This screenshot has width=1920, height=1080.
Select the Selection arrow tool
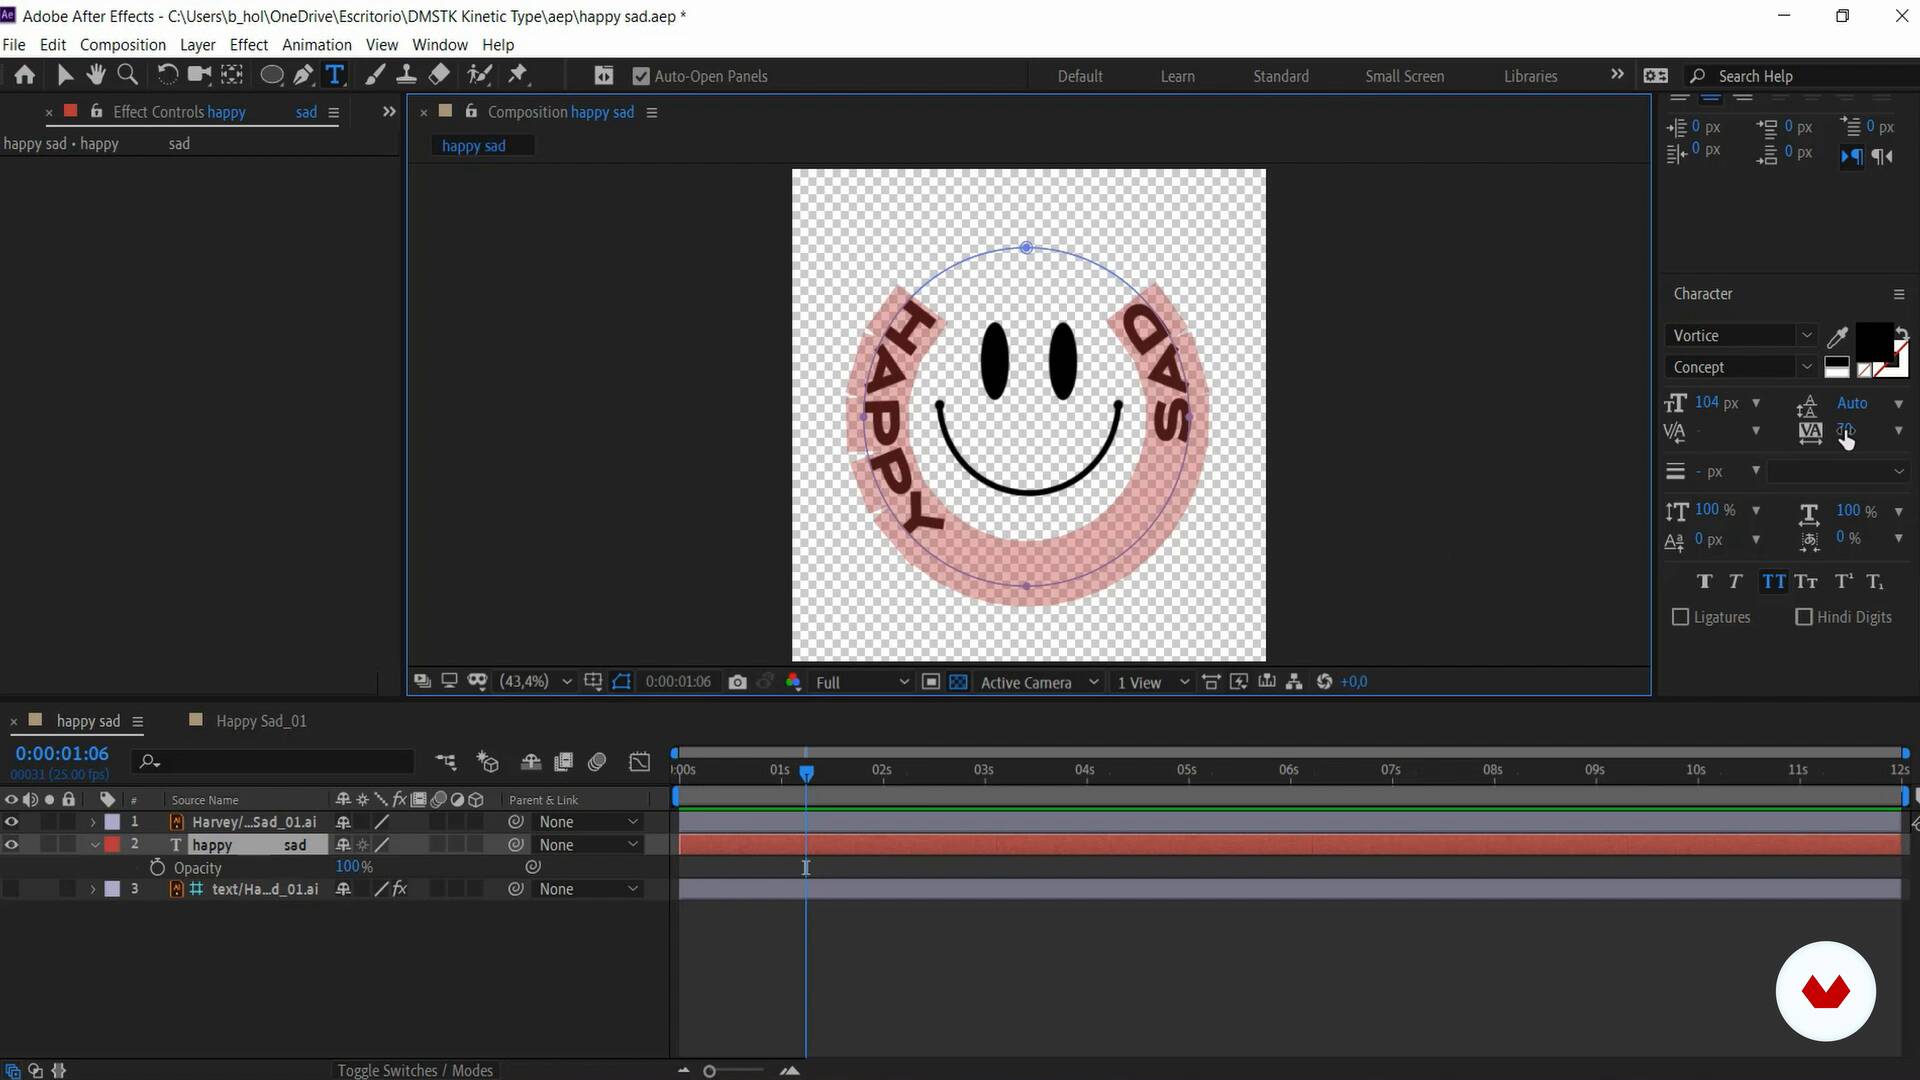pos(65,75)
